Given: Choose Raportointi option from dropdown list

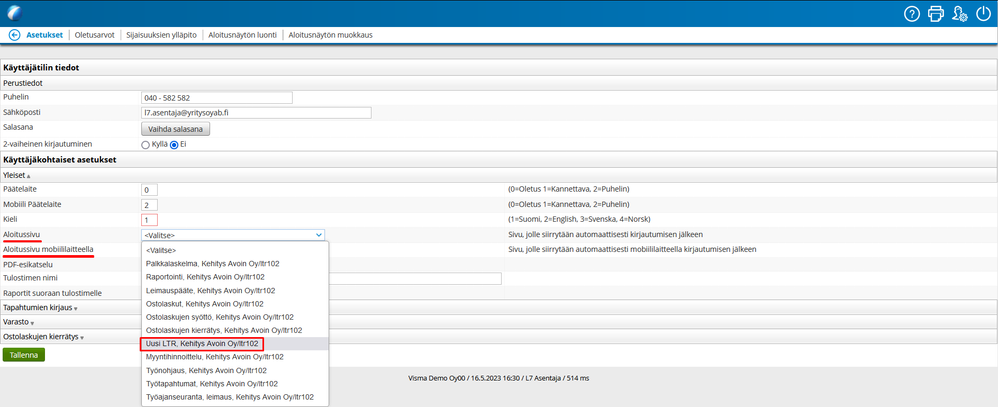Looking at the screenshot, I should click(235, 277).
